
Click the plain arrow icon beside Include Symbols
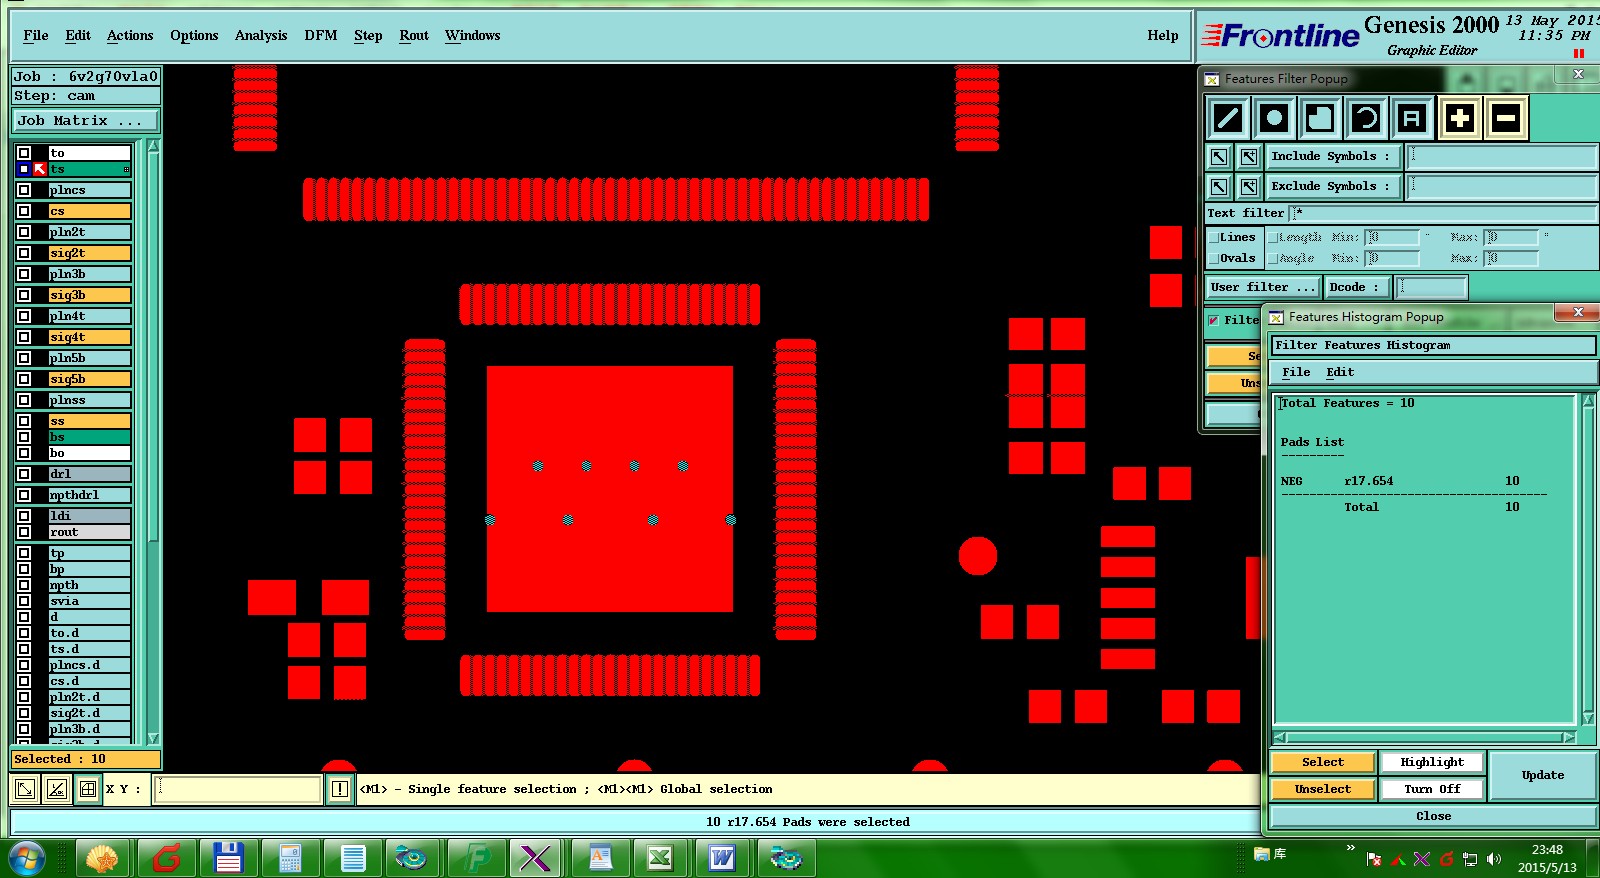[1219, 157]
